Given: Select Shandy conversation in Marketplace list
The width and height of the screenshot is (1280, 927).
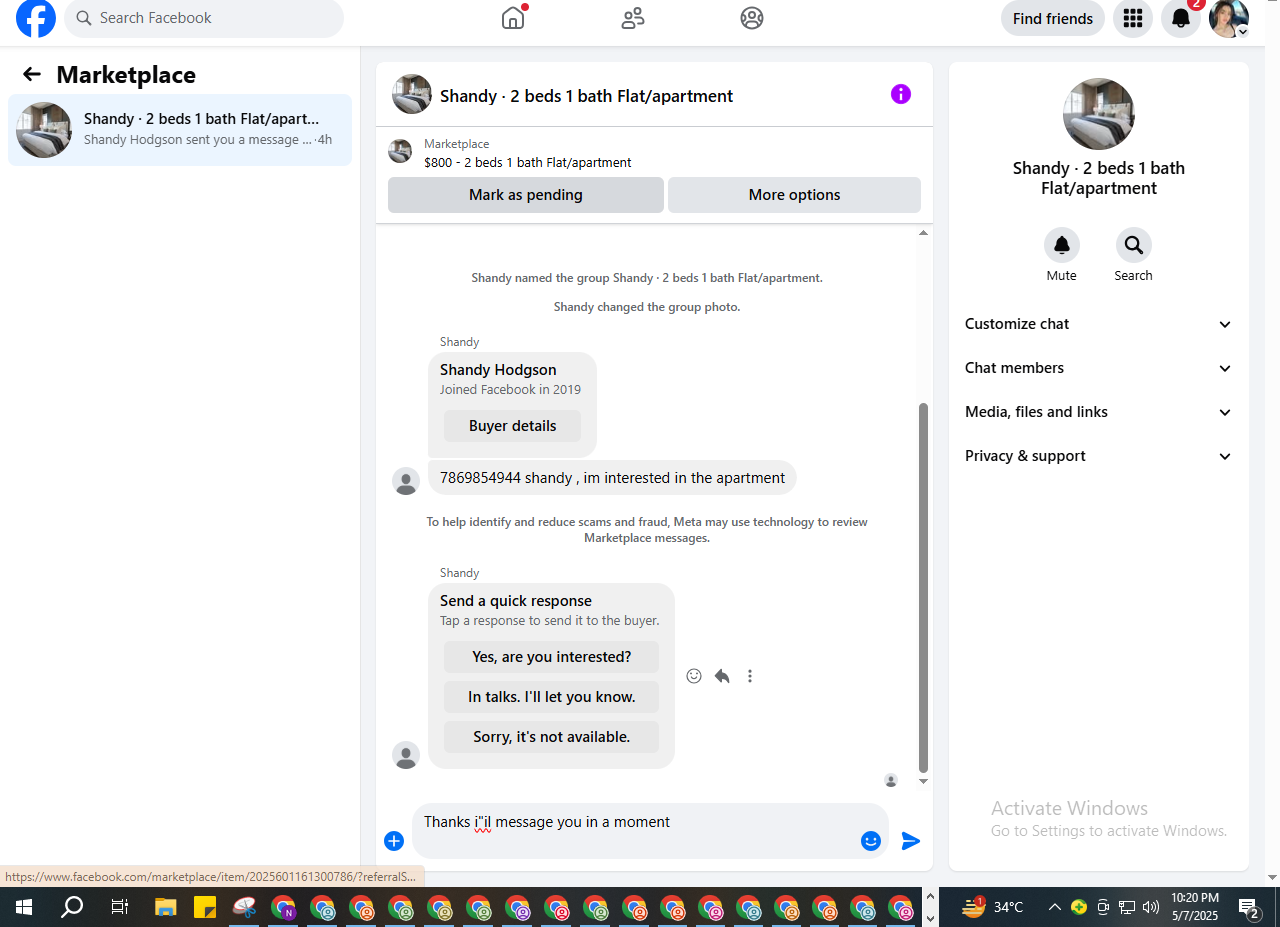Looking at the screenshot, I should click(180, 130).
